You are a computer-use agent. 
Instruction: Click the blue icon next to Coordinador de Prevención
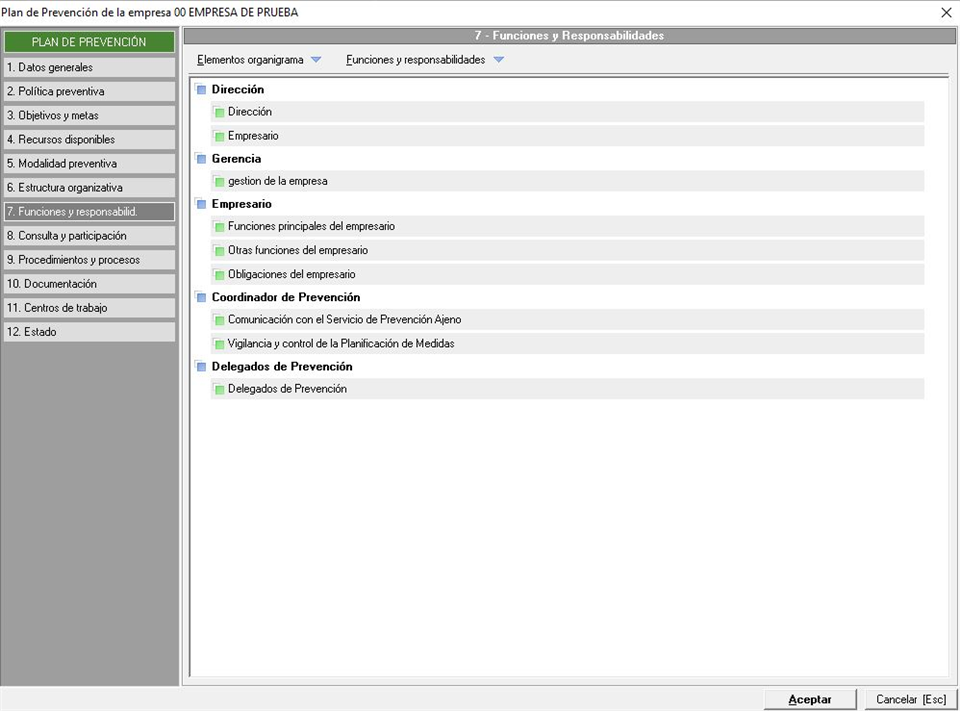coord(201,298)
